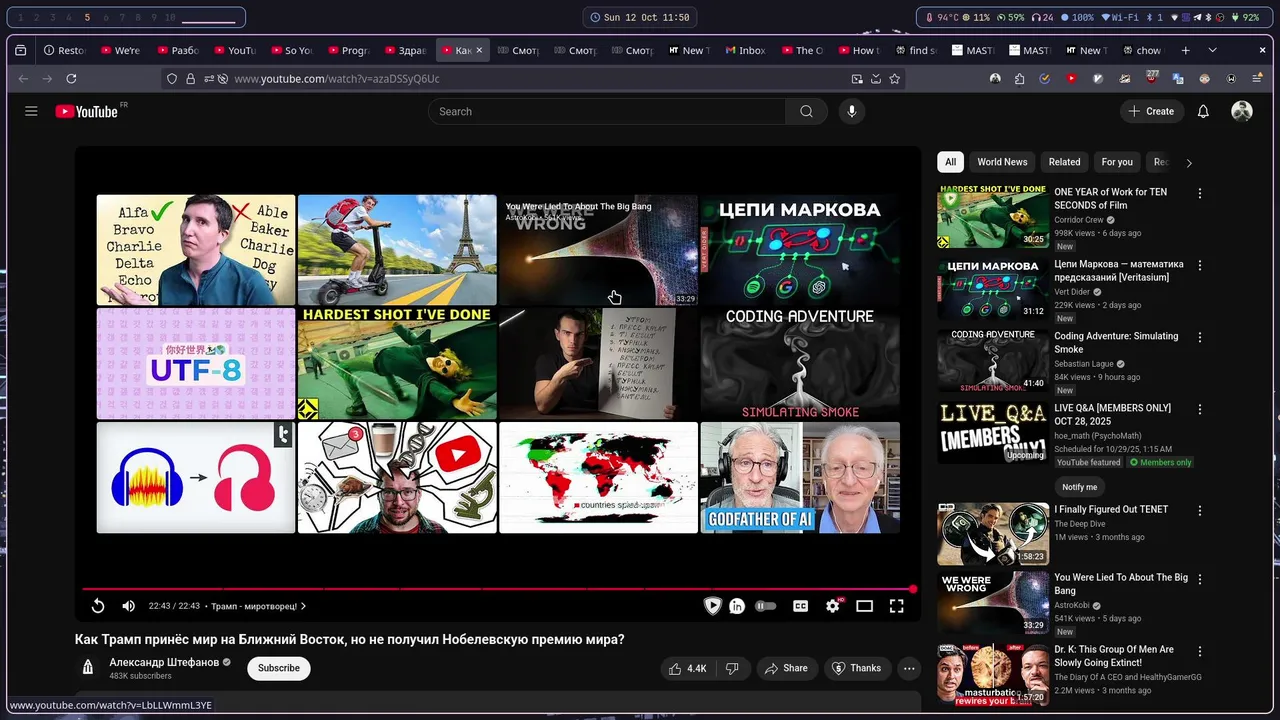Open the translate extension icon
This screenshot has height=720, width=1280.
point(1178,78)
